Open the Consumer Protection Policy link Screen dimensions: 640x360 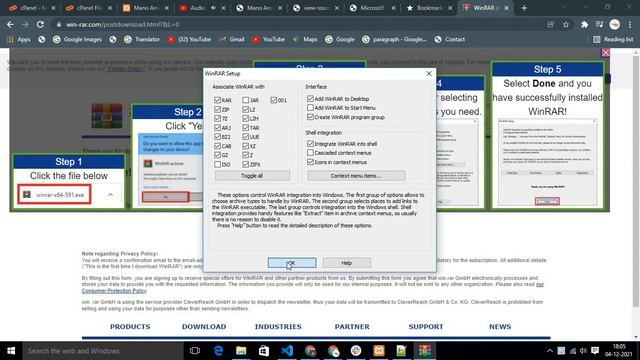coord(114,291)
